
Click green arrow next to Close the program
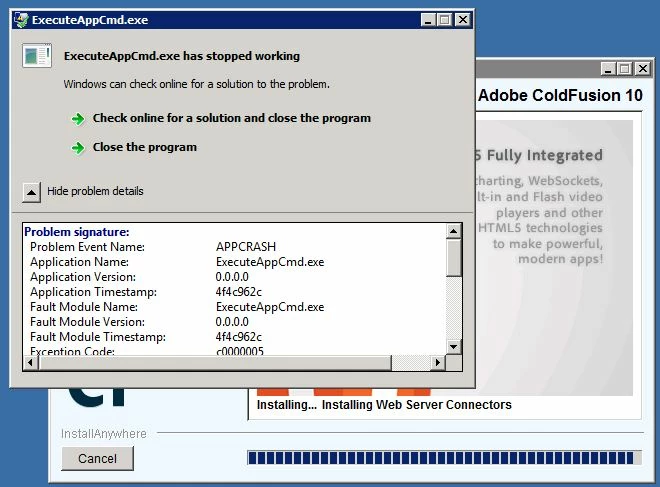78,148
